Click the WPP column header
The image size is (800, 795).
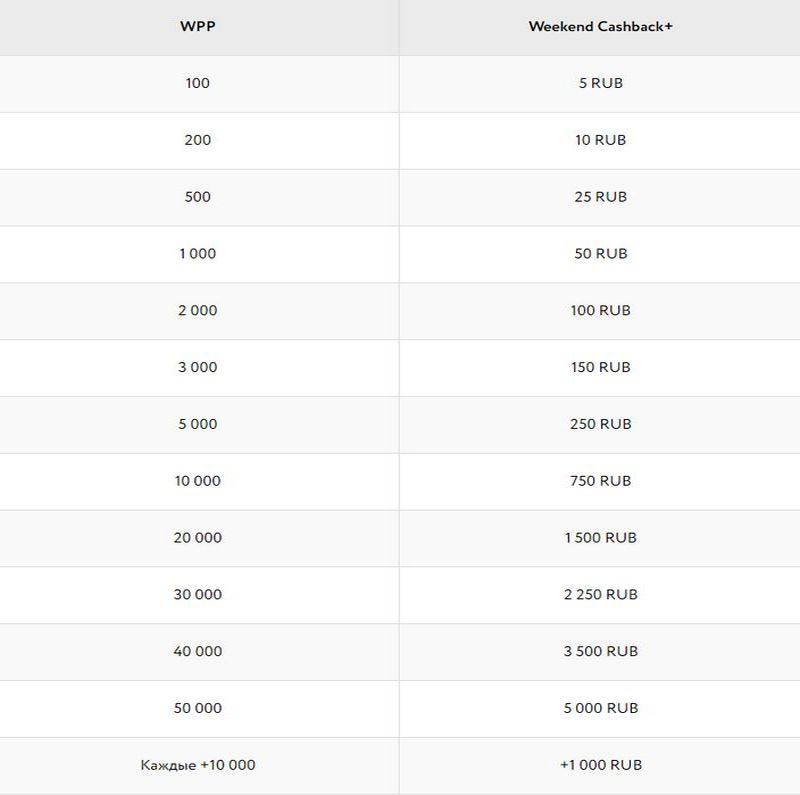(x=197, y=27)
